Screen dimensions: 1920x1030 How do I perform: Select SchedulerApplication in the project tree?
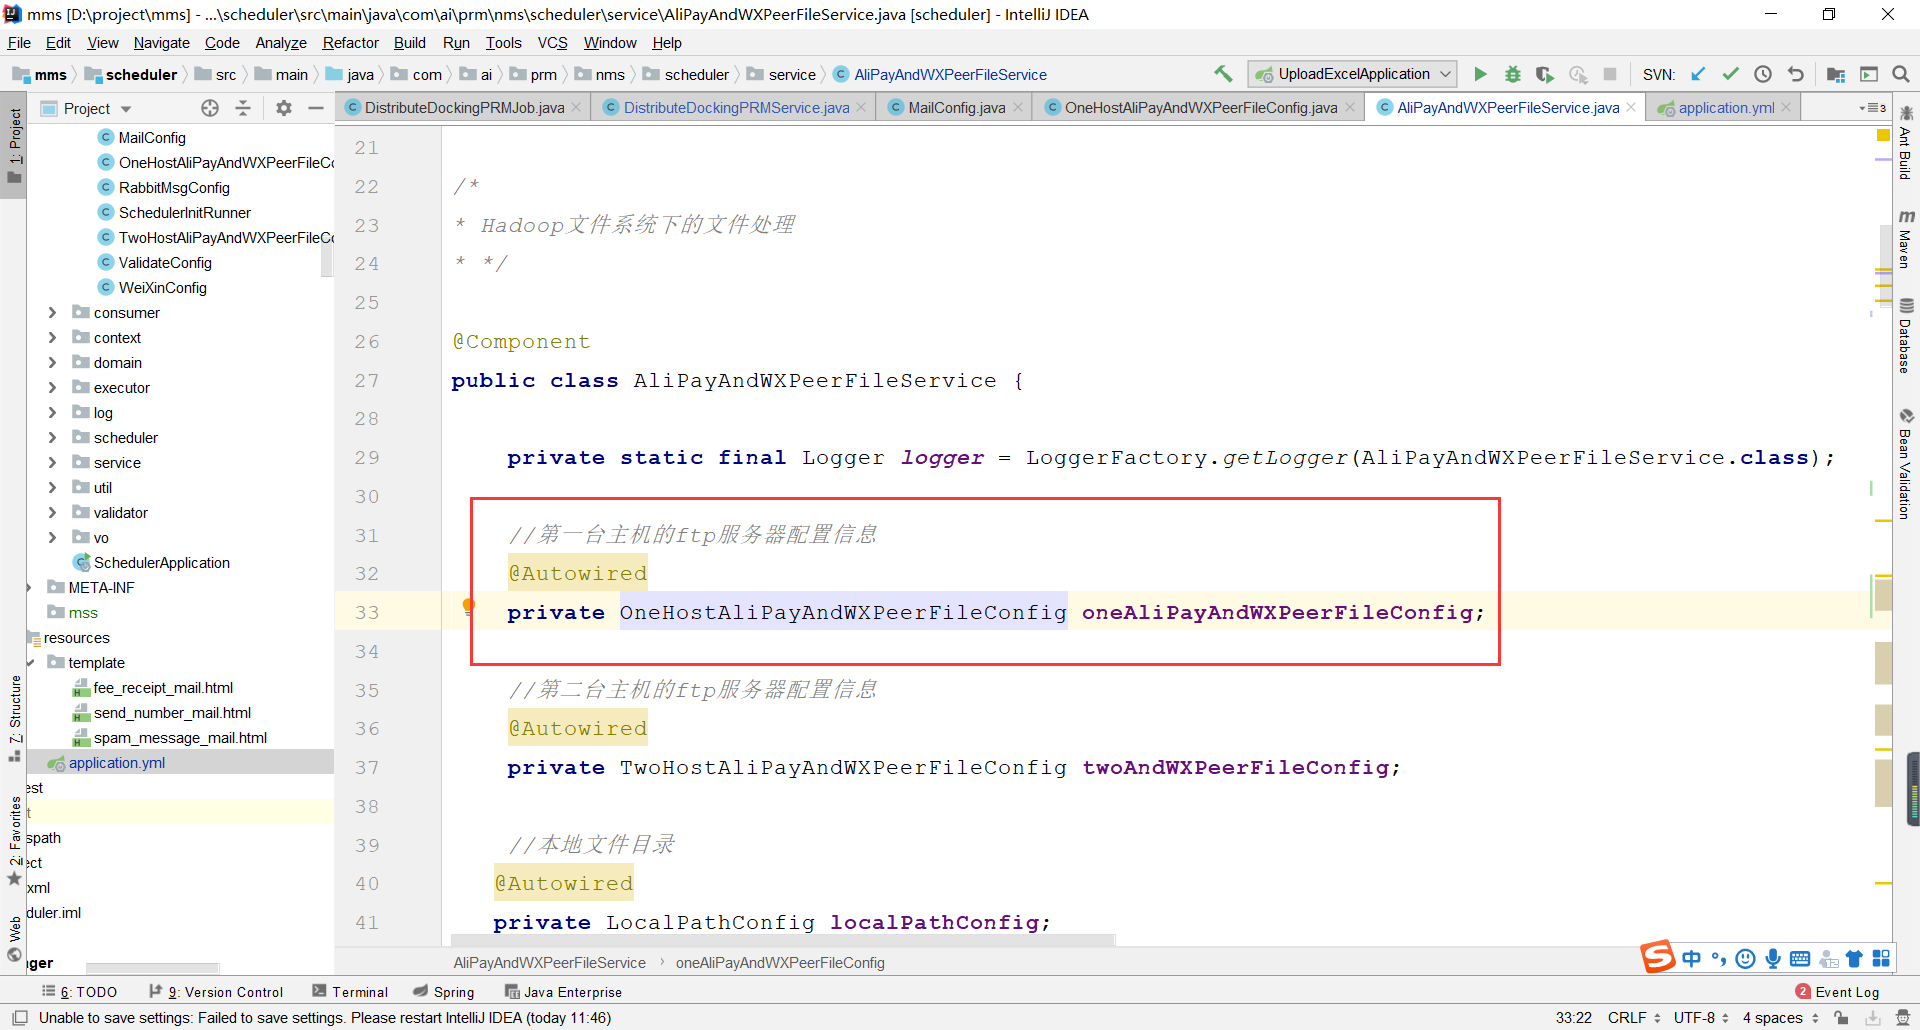tap(162, 563)
